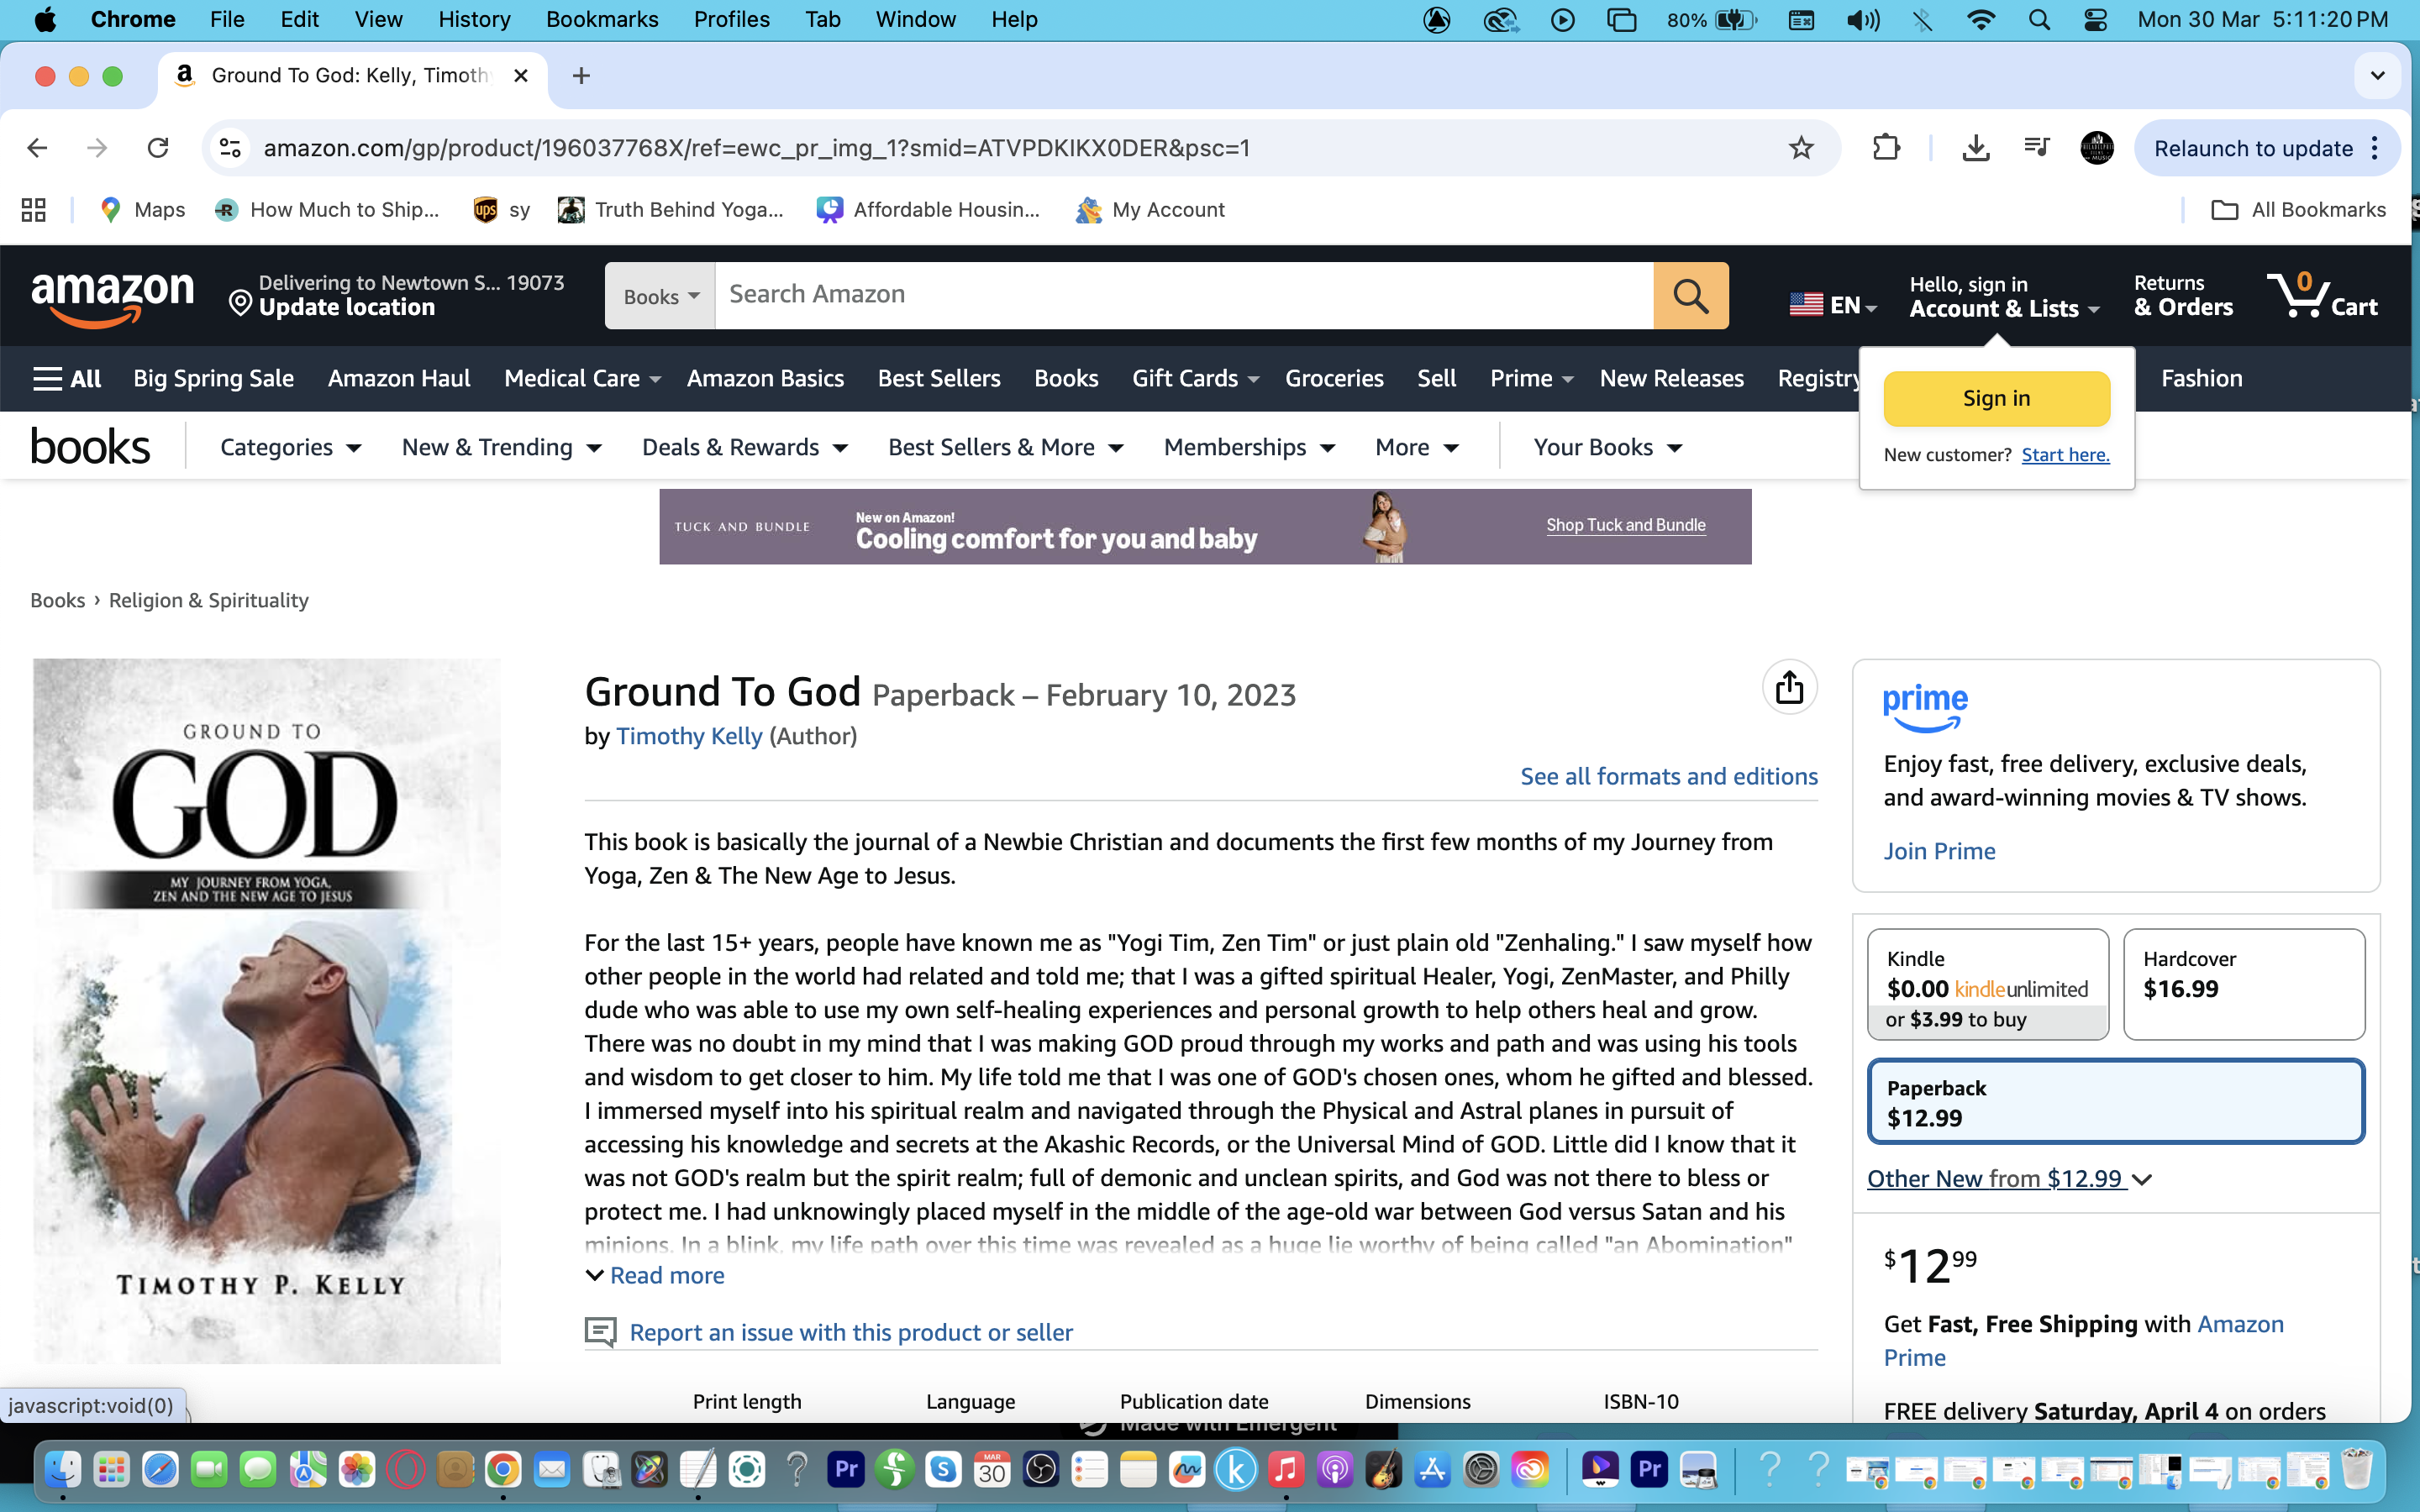Reload the current page
This screenshot has width=2420, height=1512.
coord(158,148)
